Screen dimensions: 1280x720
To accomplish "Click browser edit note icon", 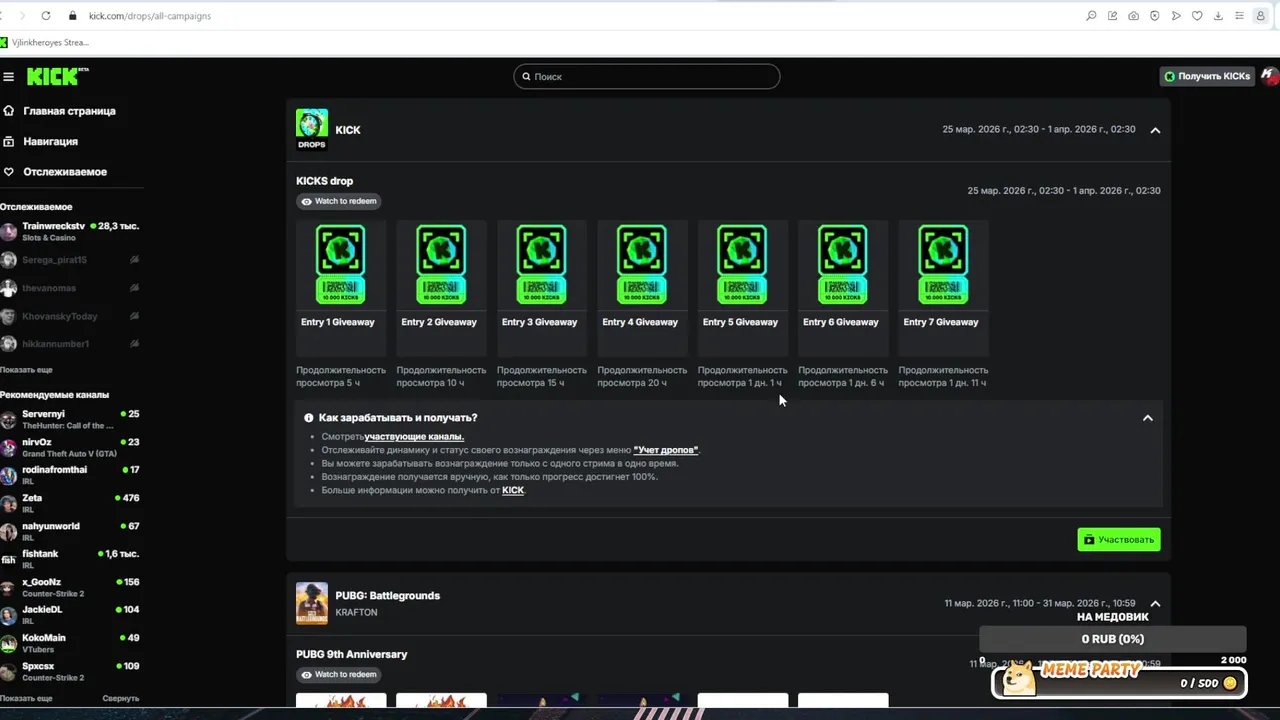I will [x=1112, y=16].
